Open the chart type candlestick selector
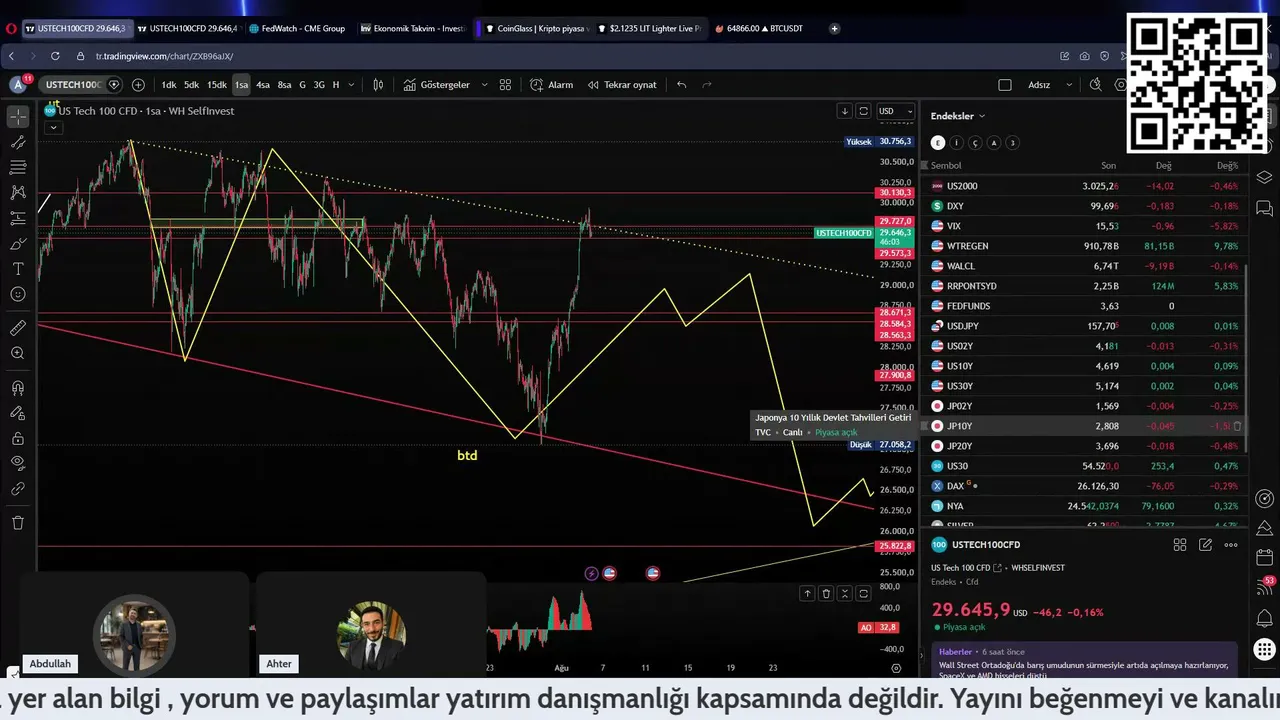 (x=378, y=85)
